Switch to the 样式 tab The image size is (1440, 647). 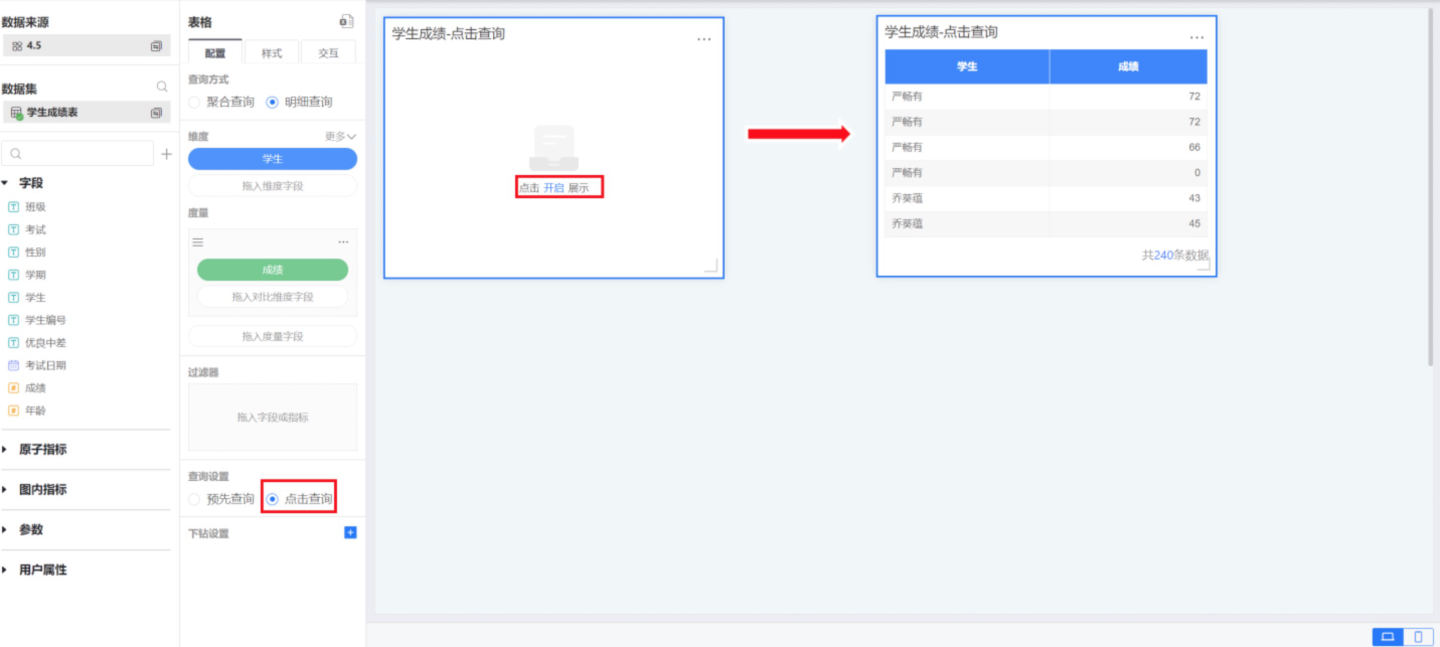point(271,53)
